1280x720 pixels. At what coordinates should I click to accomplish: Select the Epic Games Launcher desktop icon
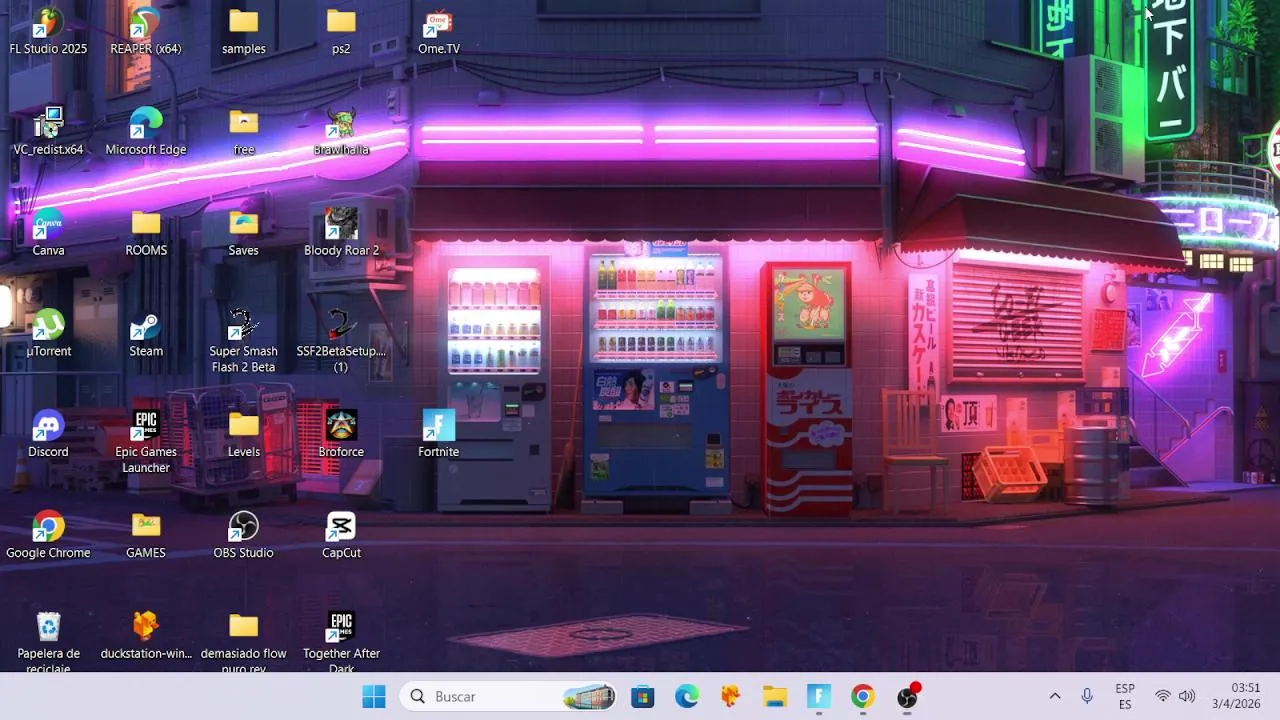click(146, 441)
